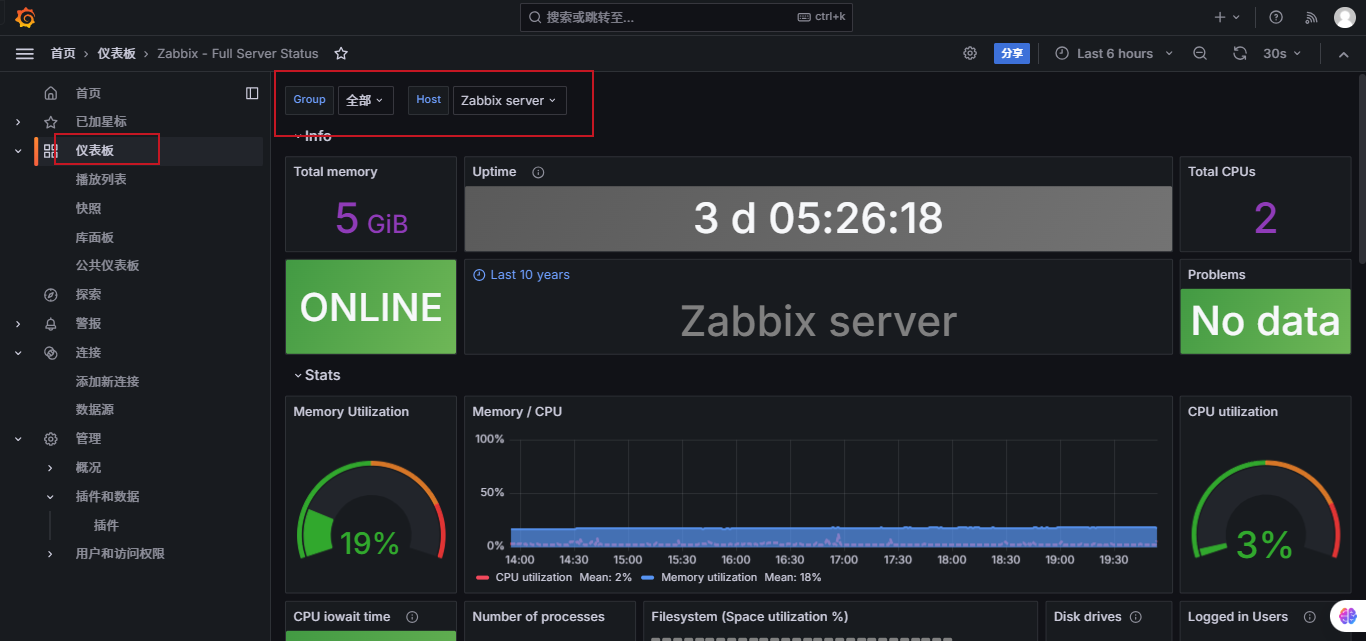Viewport: 1366px width, 641px height.
Task: Click the Administration gear icon in sidebar
Action: (51, 439)
